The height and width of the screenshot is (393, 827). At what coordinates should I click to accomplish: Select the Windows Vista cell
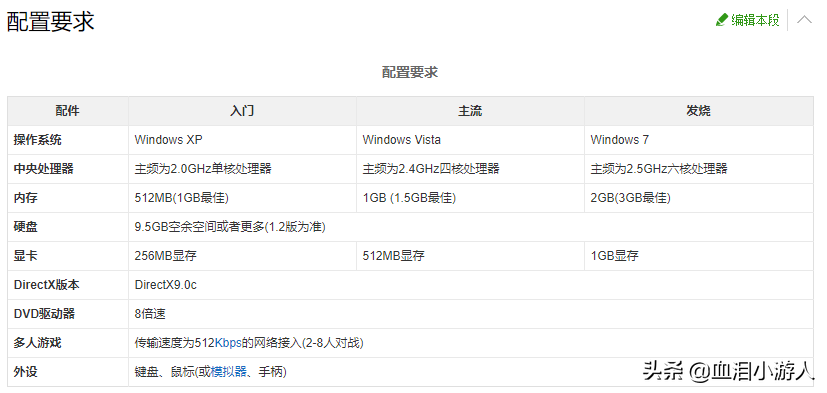(470, 140)
